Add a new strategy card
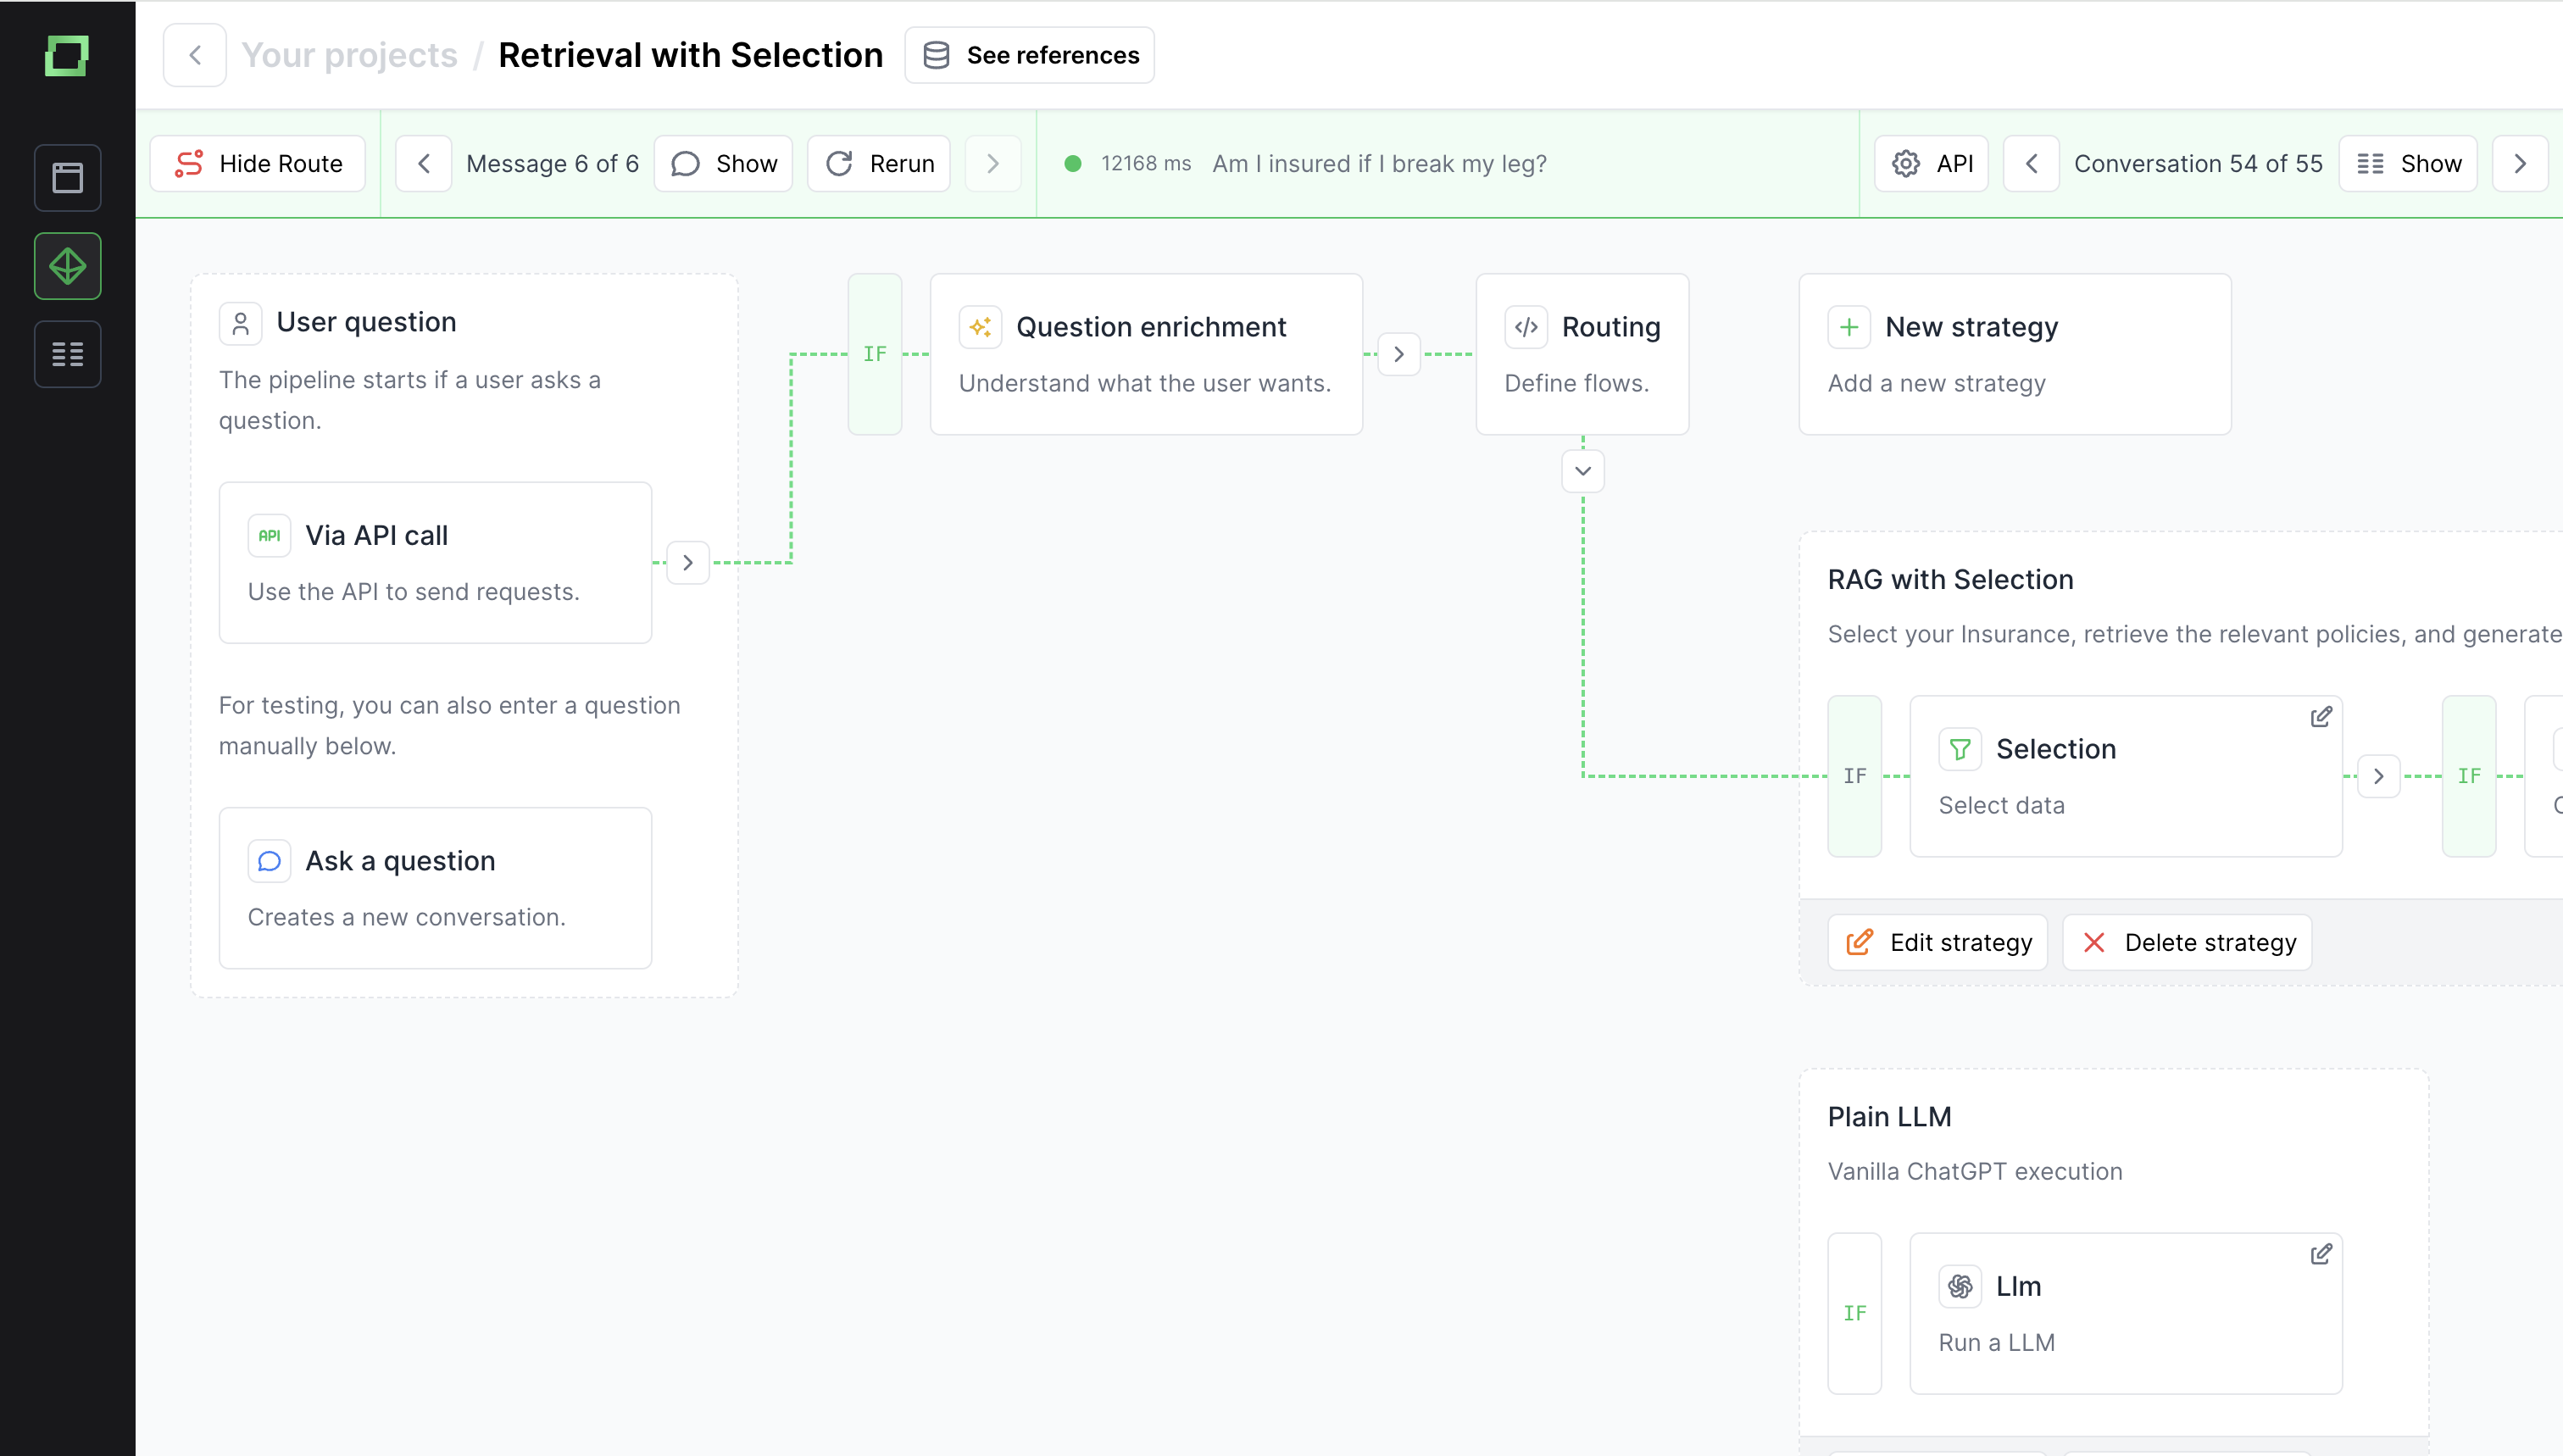Screen dimensions: 2563x1456 [x=2015, y=354]
